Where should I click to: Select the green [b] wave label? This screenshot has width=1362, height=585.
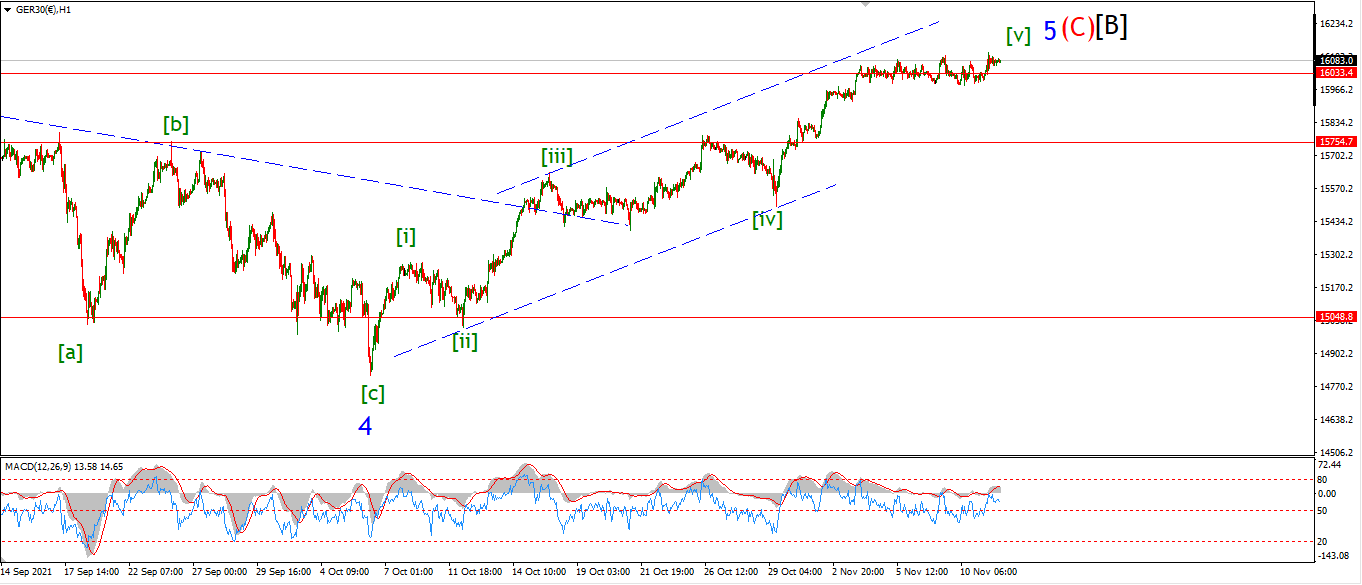[176, 125]
